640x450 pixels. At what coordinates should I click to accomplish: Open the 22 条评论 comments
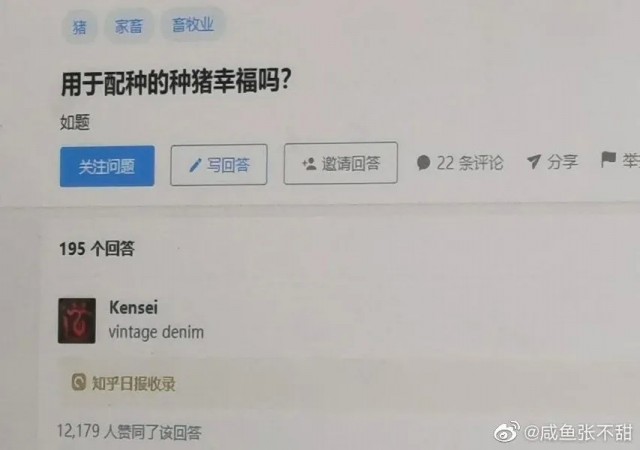(460, 163)
